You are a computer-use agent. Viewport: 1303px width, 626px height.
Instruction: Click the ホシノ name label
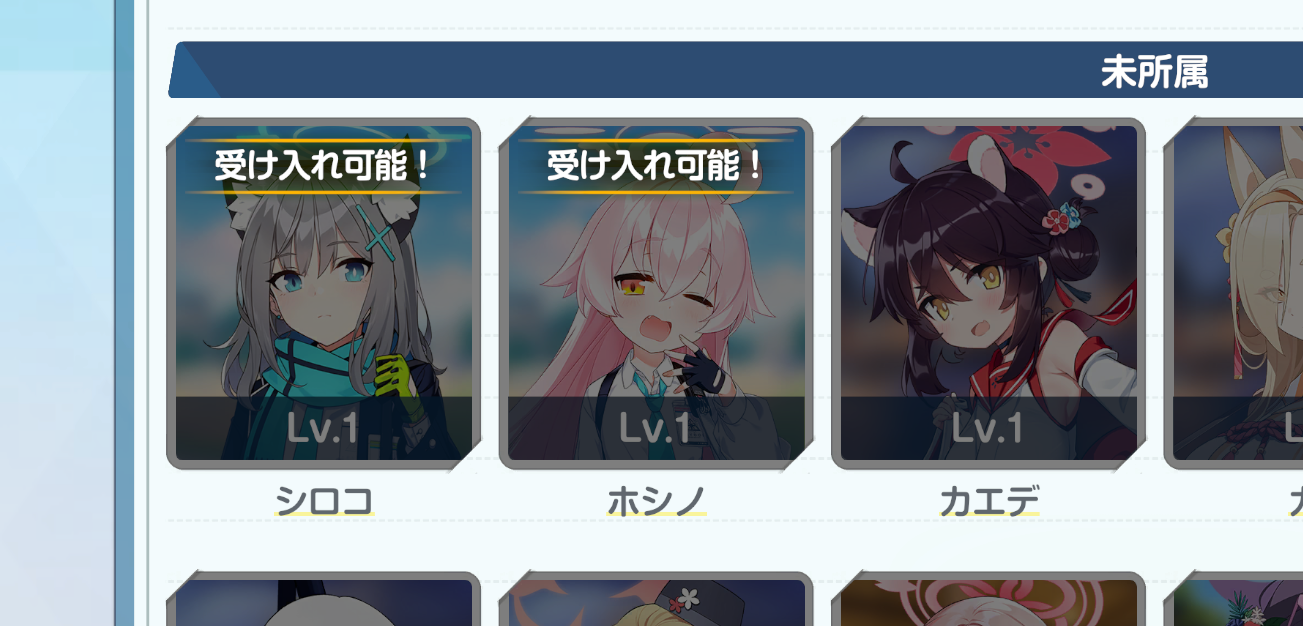[656, 500]
